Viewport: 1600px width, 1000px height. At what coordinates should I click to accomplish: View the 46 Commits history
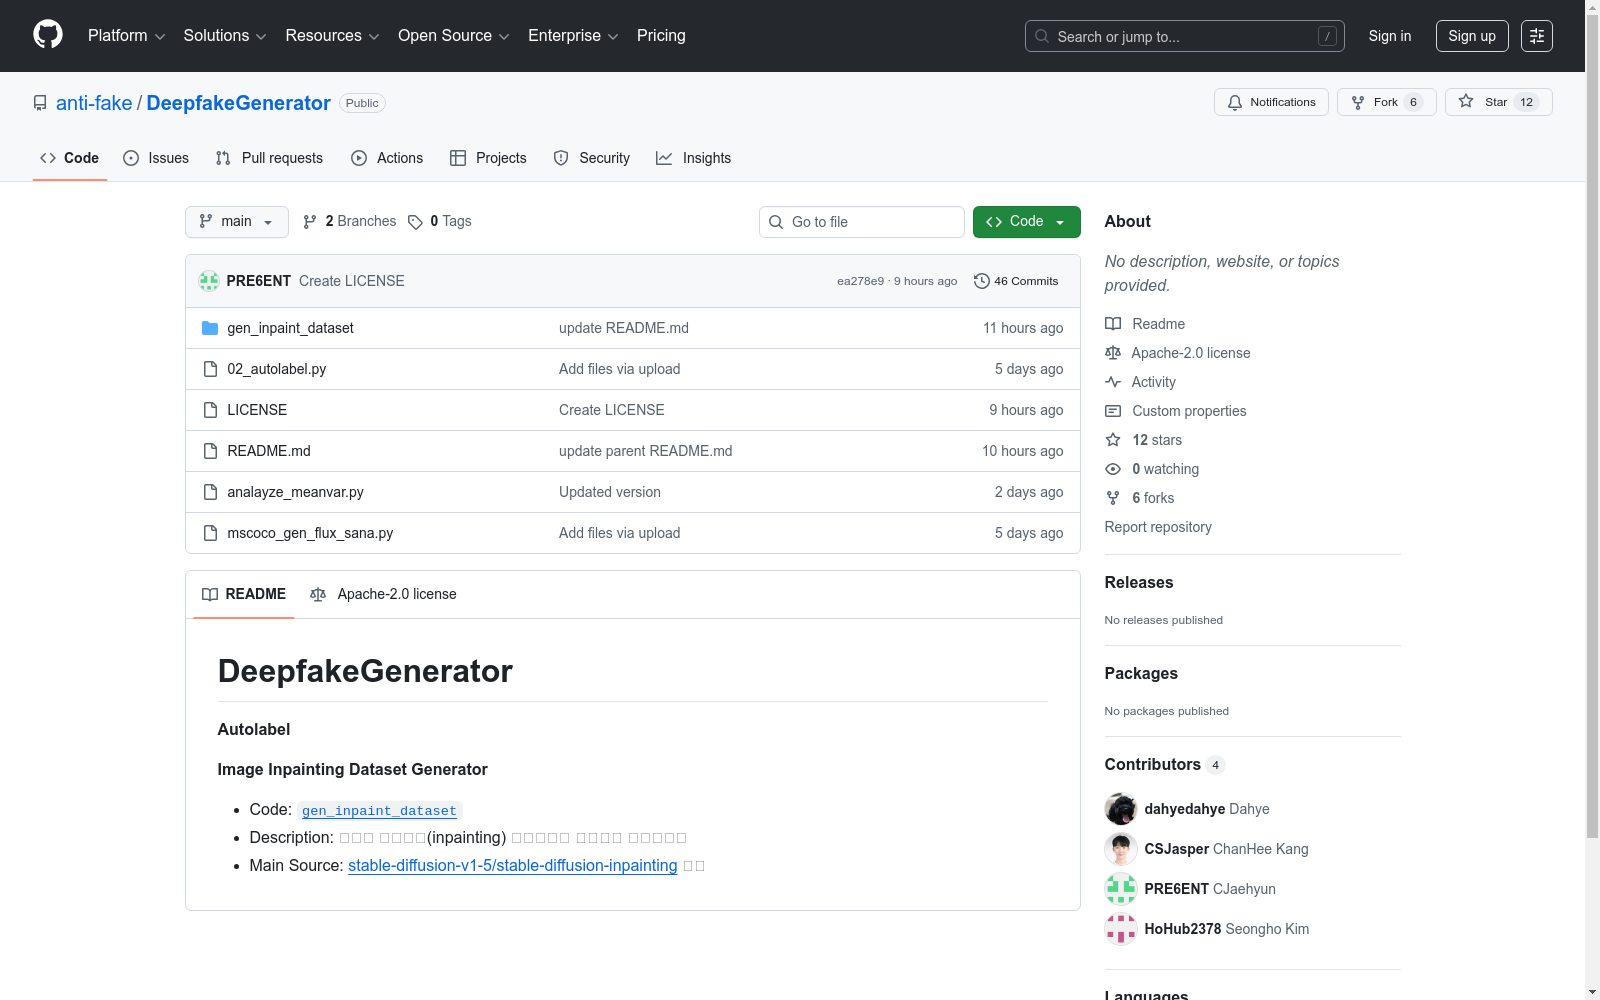(1016, 281)
